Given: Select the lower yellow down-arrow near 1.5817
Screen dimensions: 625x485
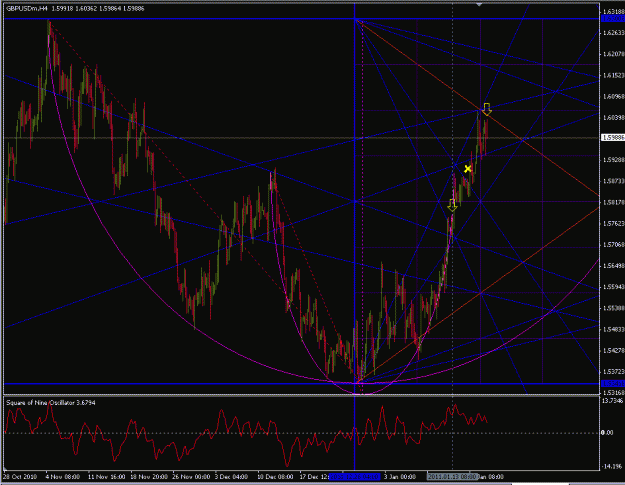Looking at the screenshot, I should pyautogui.click(x=452, y=205).
